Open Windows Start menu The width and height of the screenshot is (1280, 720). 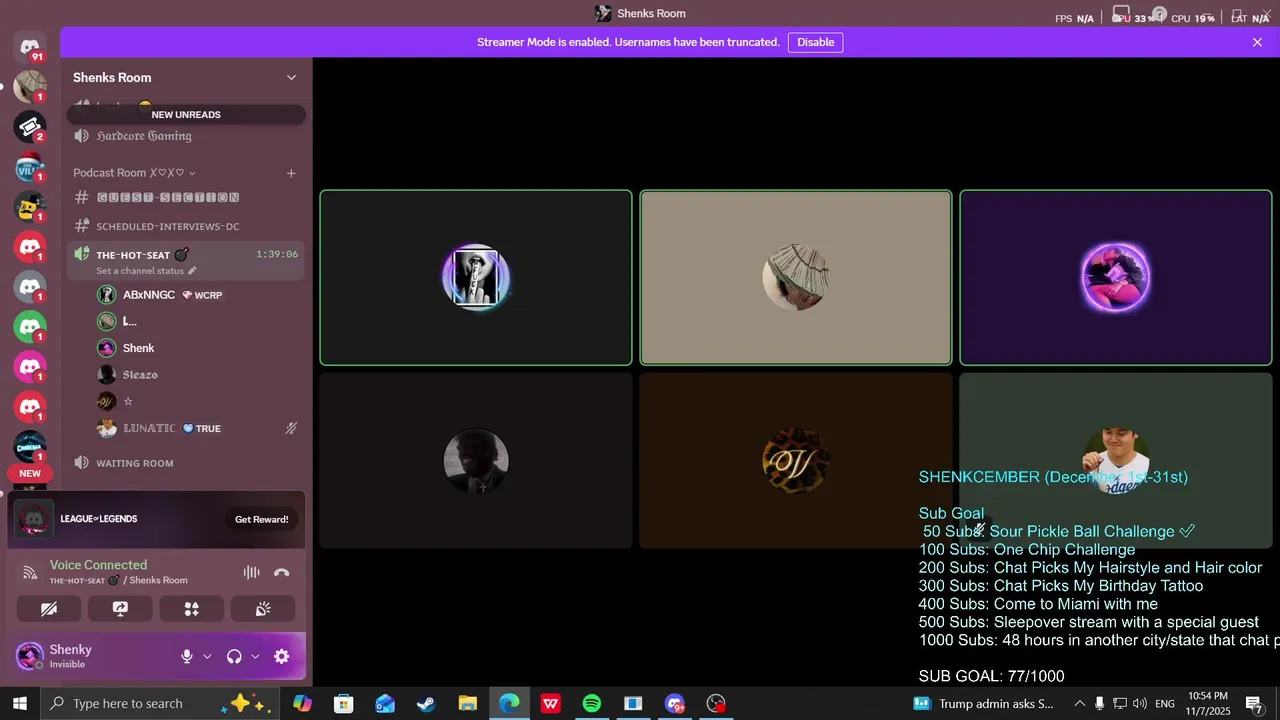click(x=20, y=703)
